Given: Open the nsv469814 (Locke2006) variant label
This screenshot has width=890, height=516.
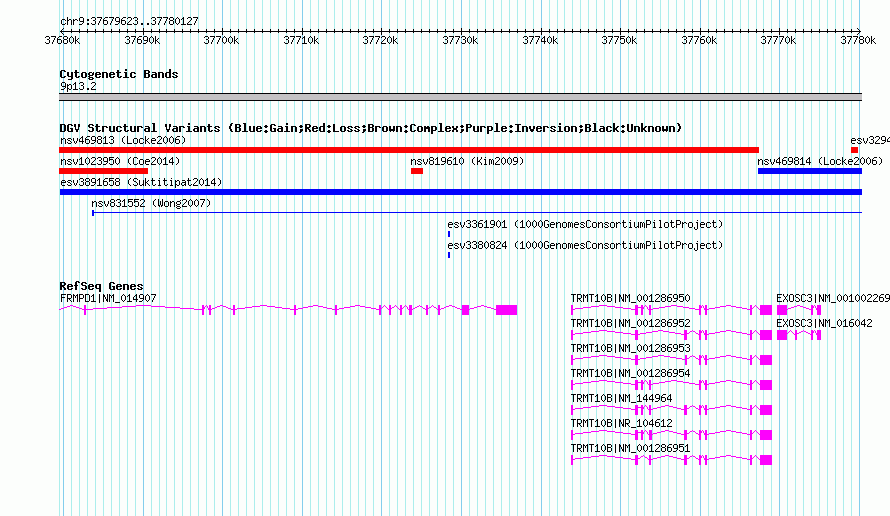Looking at the screenshot, I should coord(820,161).
